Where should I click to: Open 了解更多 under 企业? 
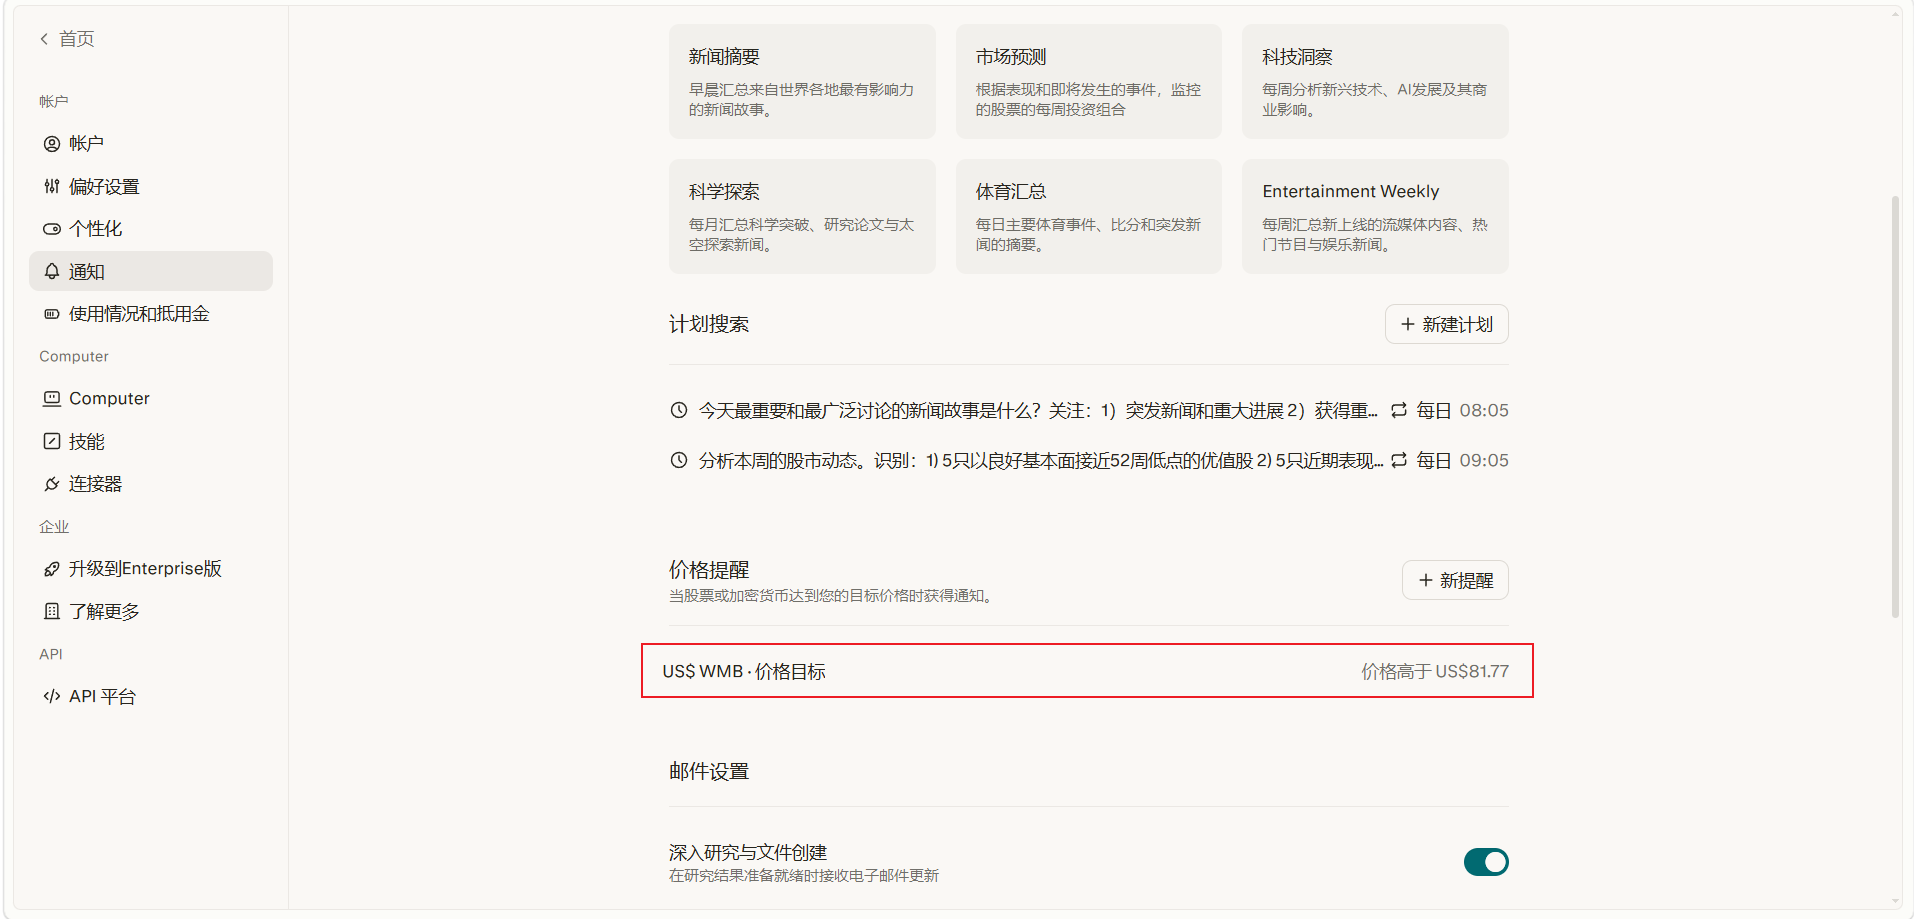(151, 611)
